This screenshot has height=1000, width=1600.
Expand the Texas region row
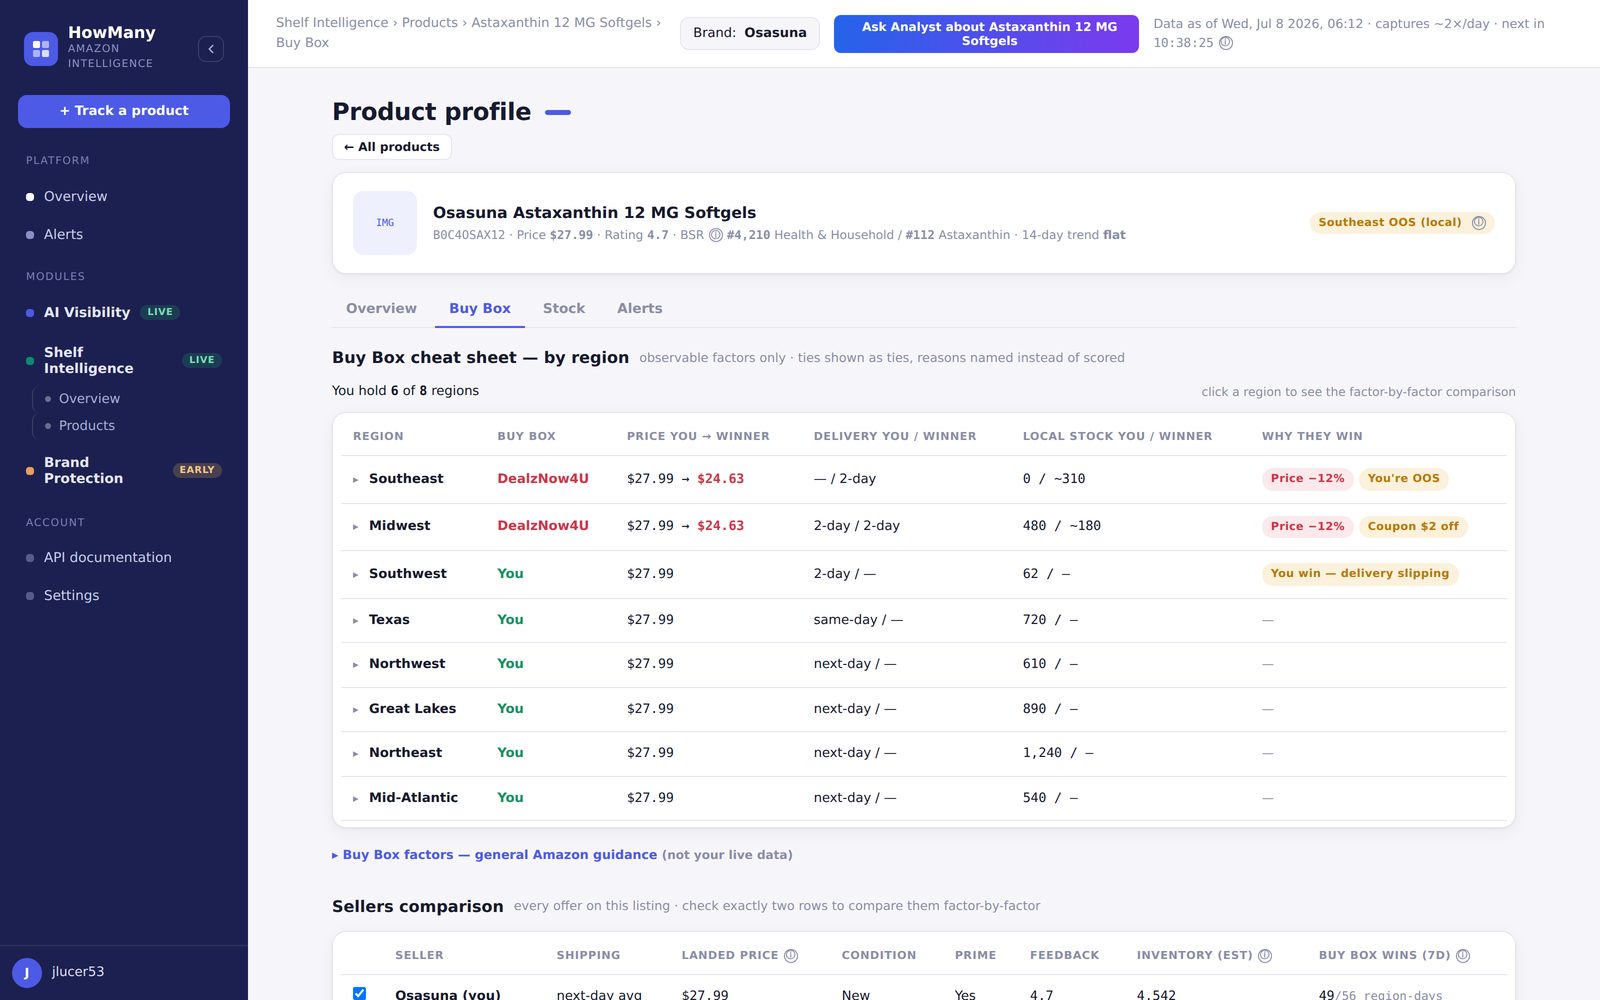[355, 621]
